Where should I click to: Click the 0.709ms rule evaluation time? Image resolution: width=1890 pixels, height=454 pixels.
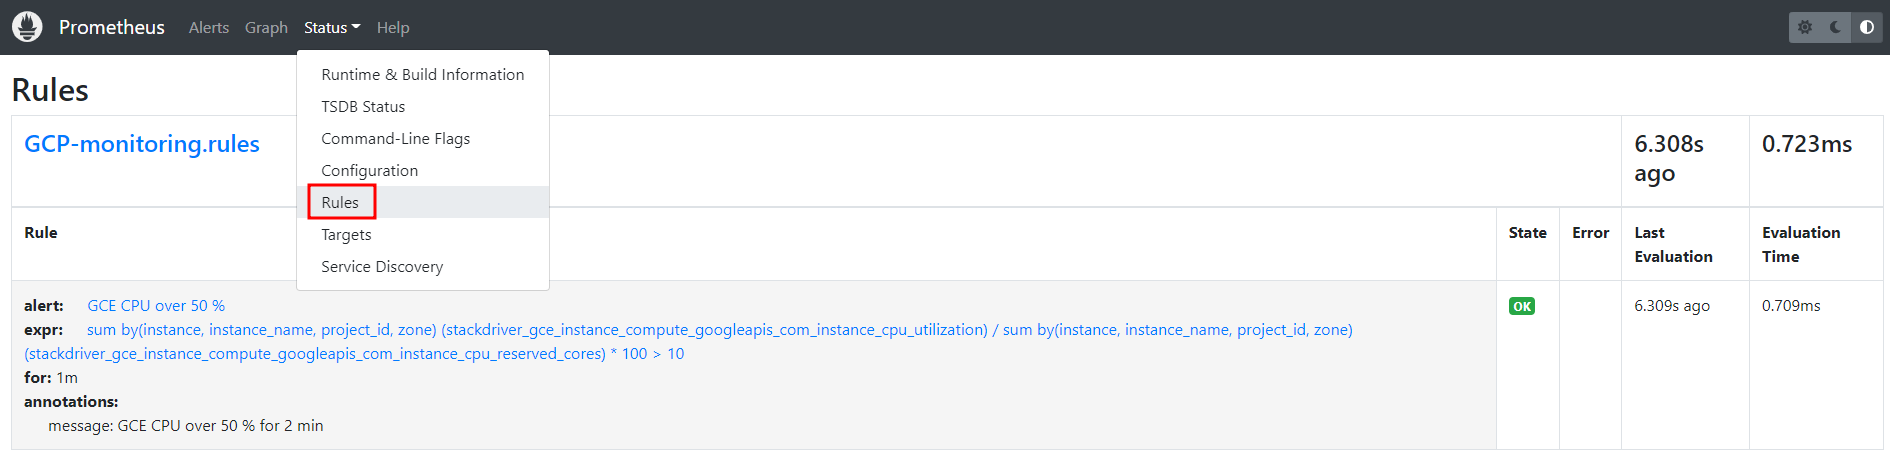click(x=1791, y=306)
